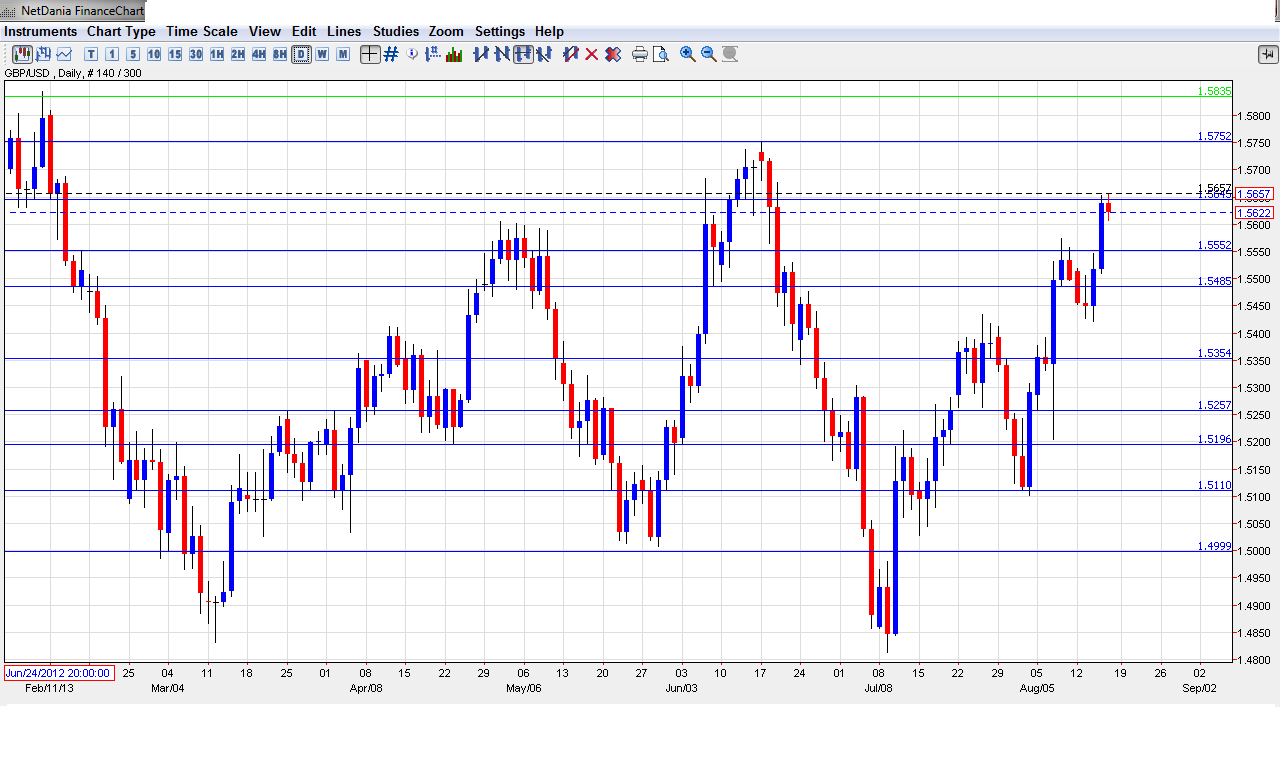Open print preview with the magnifier page icon
The height and width of the screenshot is (768, 1280).
point(660,54)
